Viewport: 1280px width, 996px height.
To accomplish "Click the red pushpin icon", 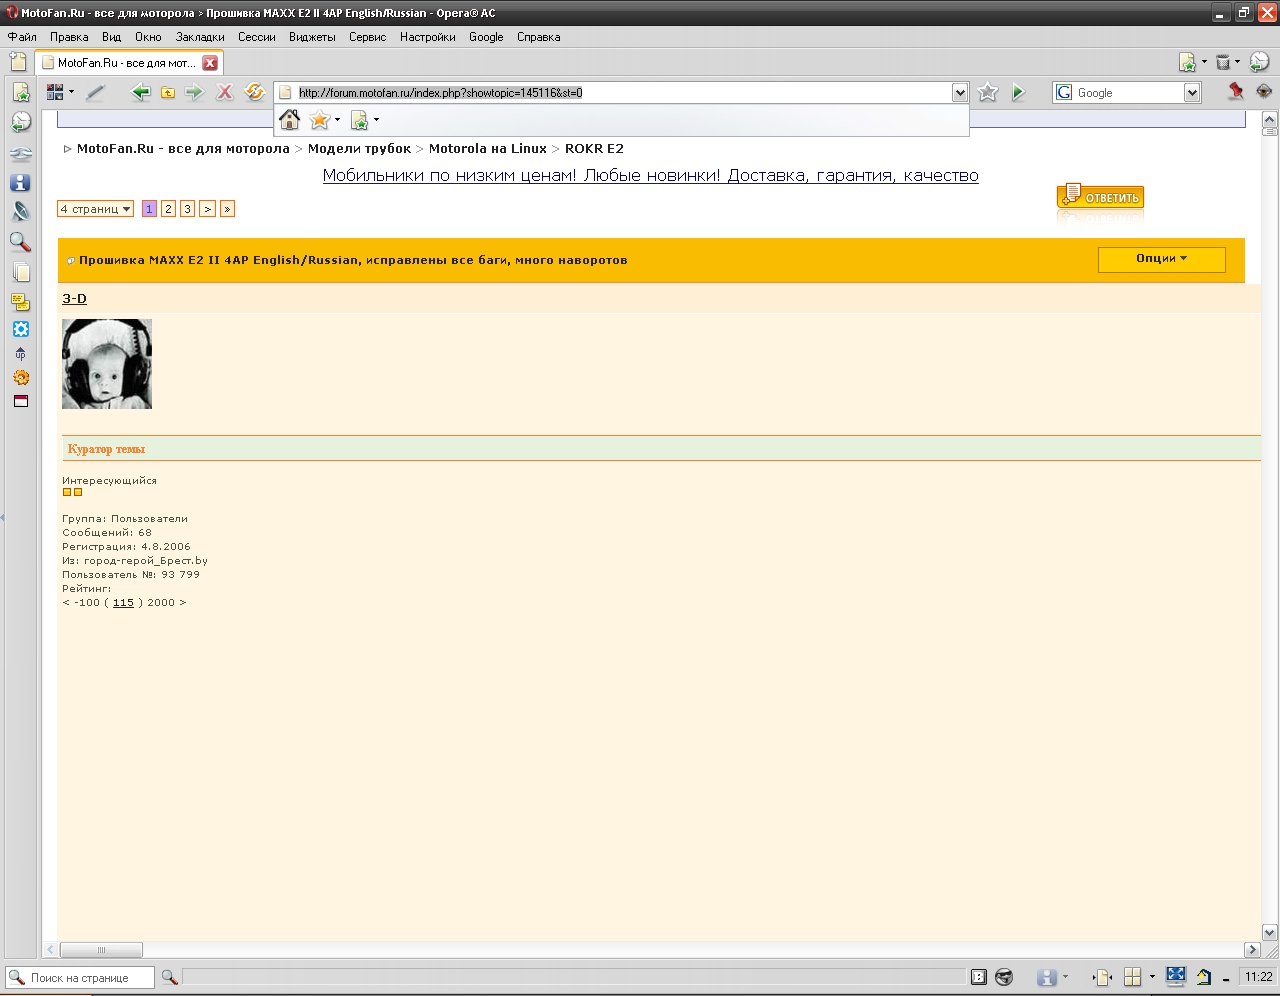I will point(1236,91).
